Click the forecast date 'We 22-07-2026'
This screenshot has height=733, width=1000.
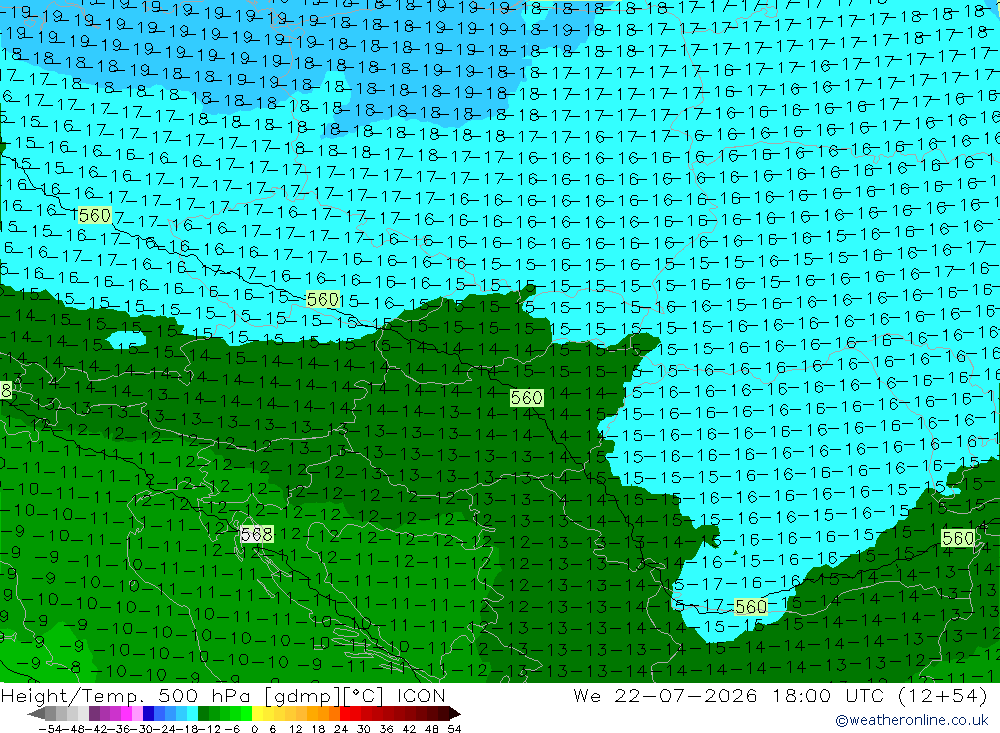click(665, 695)
